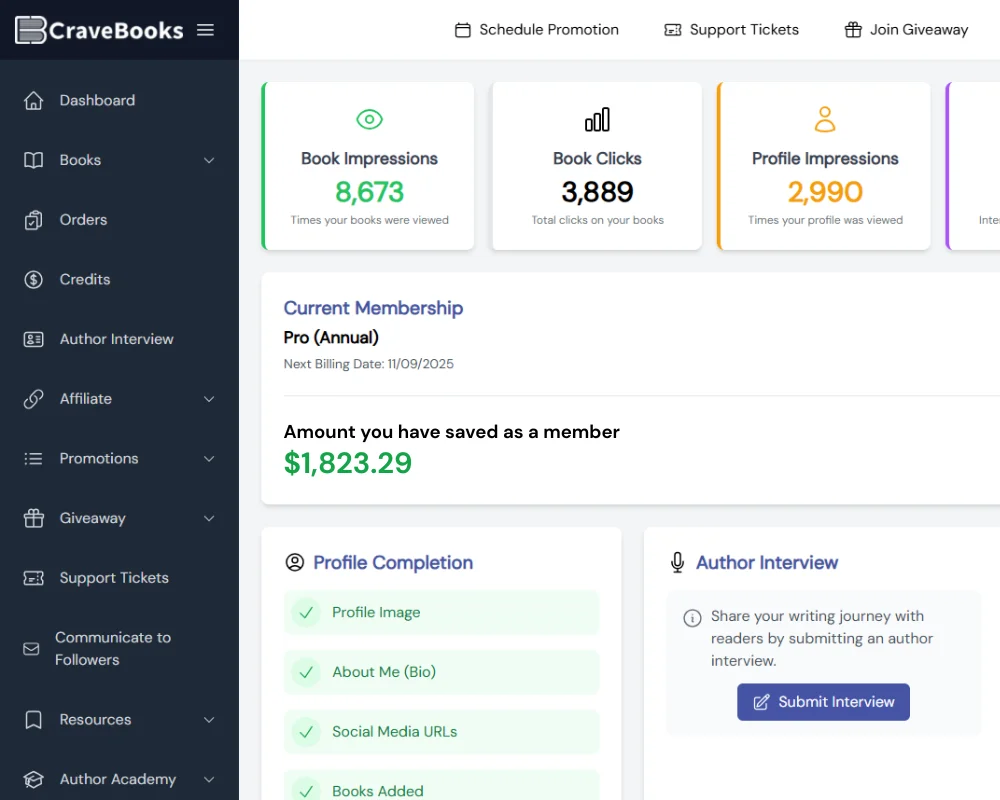Click the Credits dollar icon
This screenshot has height=800, width=1000.
[34, 280]
